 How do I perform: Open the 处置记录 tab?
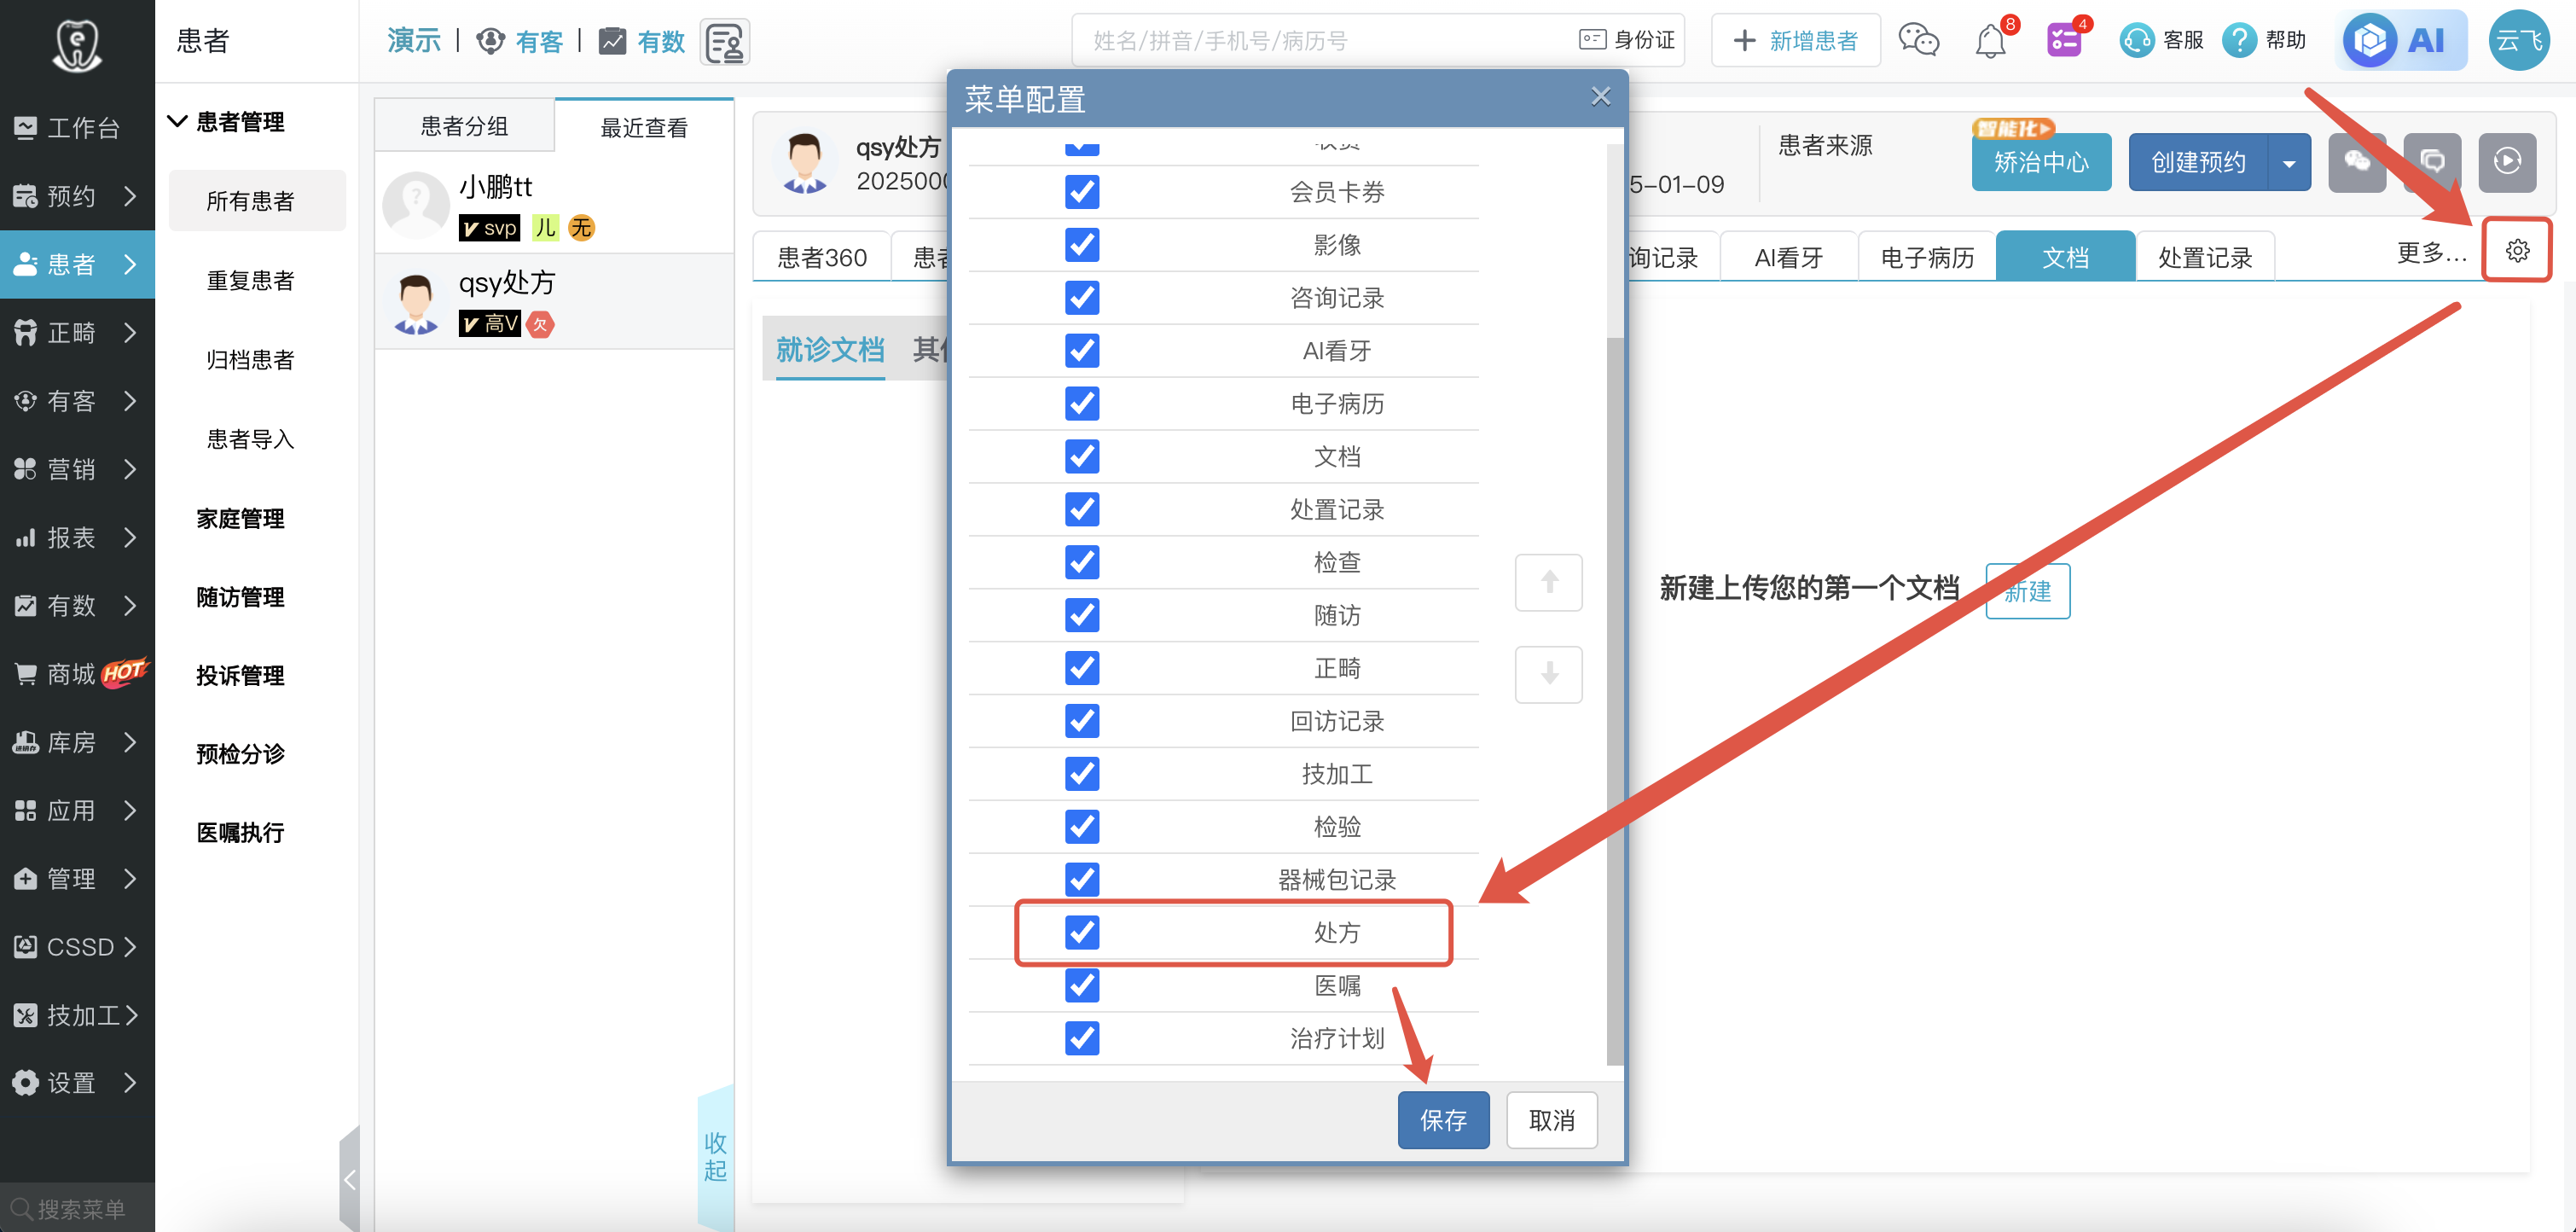point(2205,257)
